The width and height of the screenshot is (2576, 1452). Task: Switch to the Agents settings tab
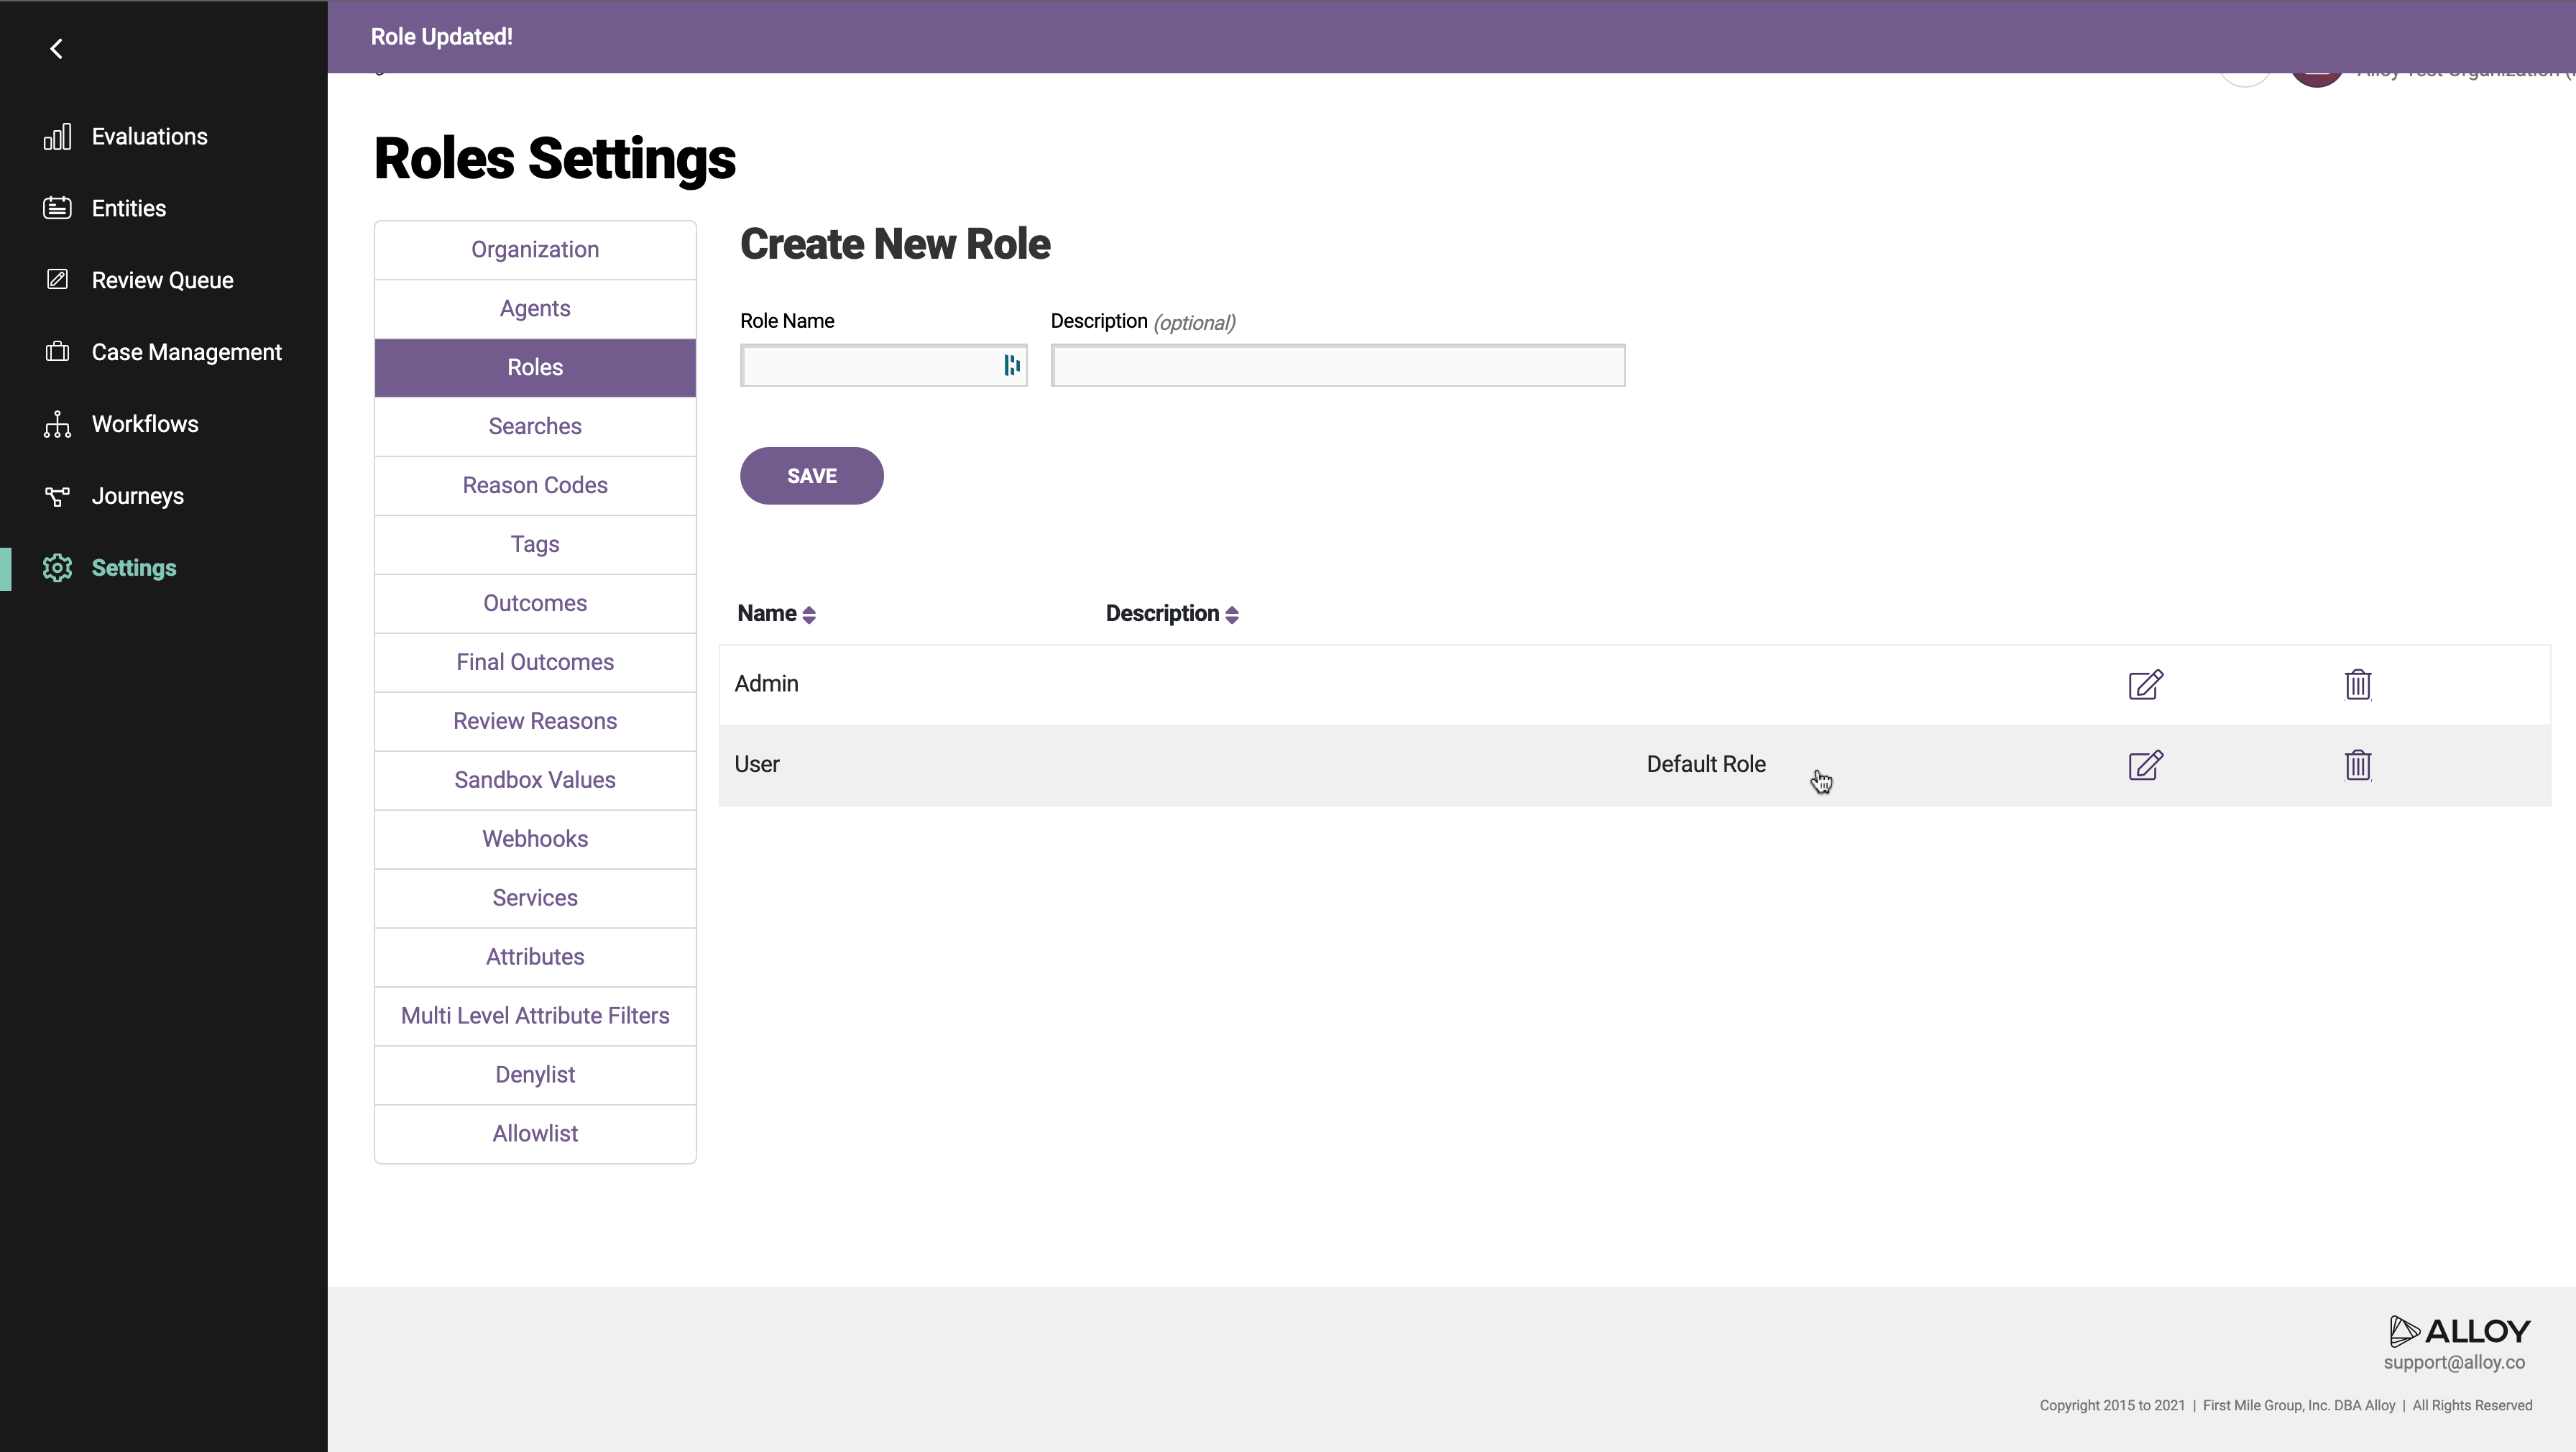(535, 309)
